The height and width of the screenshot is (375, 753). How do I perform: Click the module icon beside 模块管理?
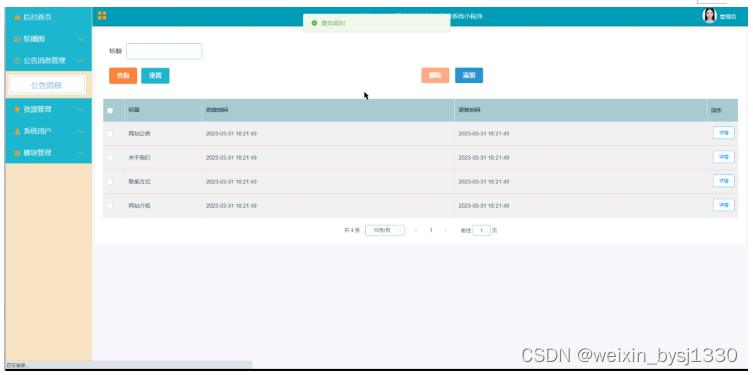point(17,153)
